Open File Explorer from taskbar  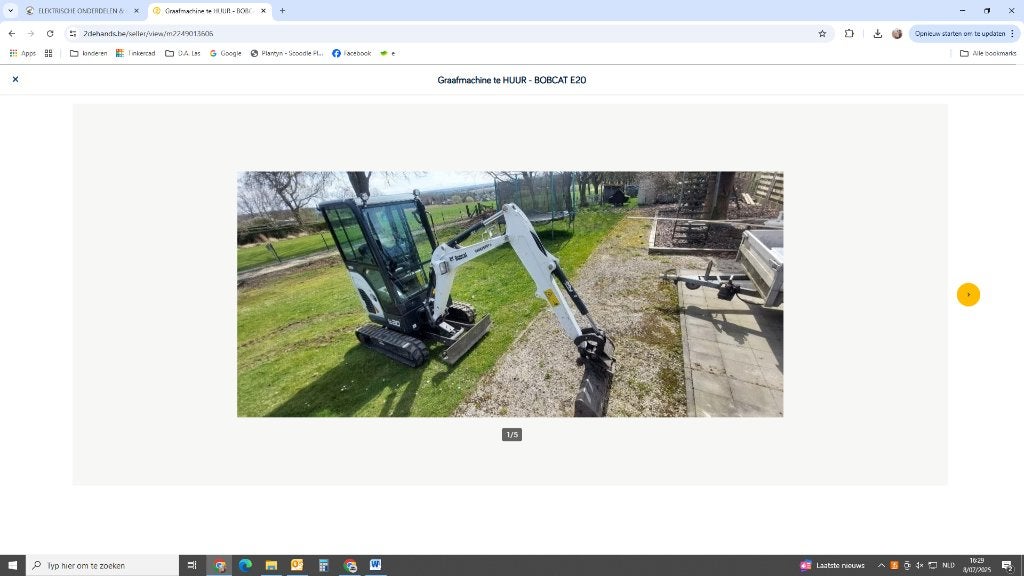pos(271,566)
